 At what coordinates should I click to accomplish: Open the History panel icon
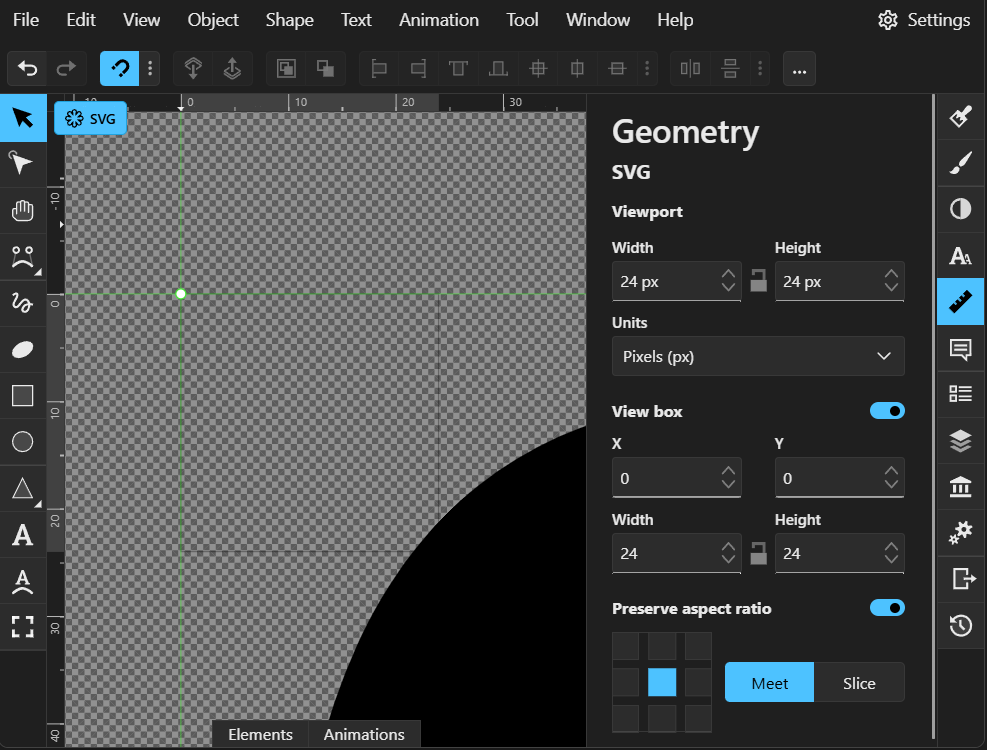point(960,626)
